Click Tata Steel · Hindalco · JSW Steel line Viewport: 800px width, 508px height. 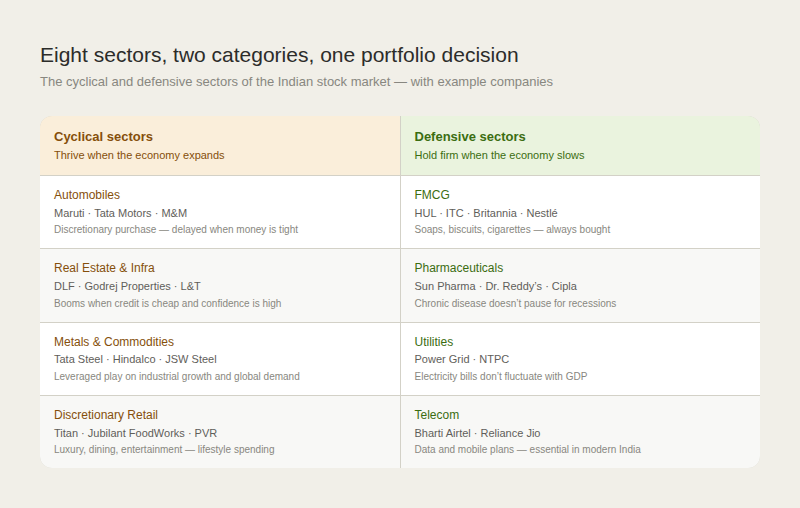(135, 359)
